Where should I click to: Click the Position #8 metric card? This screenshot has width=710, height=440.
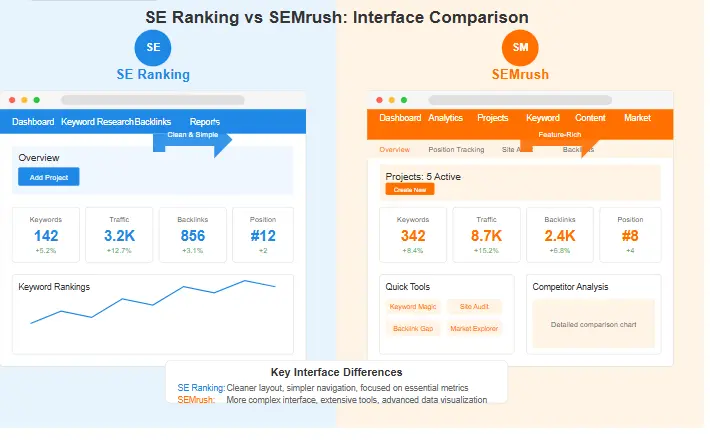coord(630,235)
